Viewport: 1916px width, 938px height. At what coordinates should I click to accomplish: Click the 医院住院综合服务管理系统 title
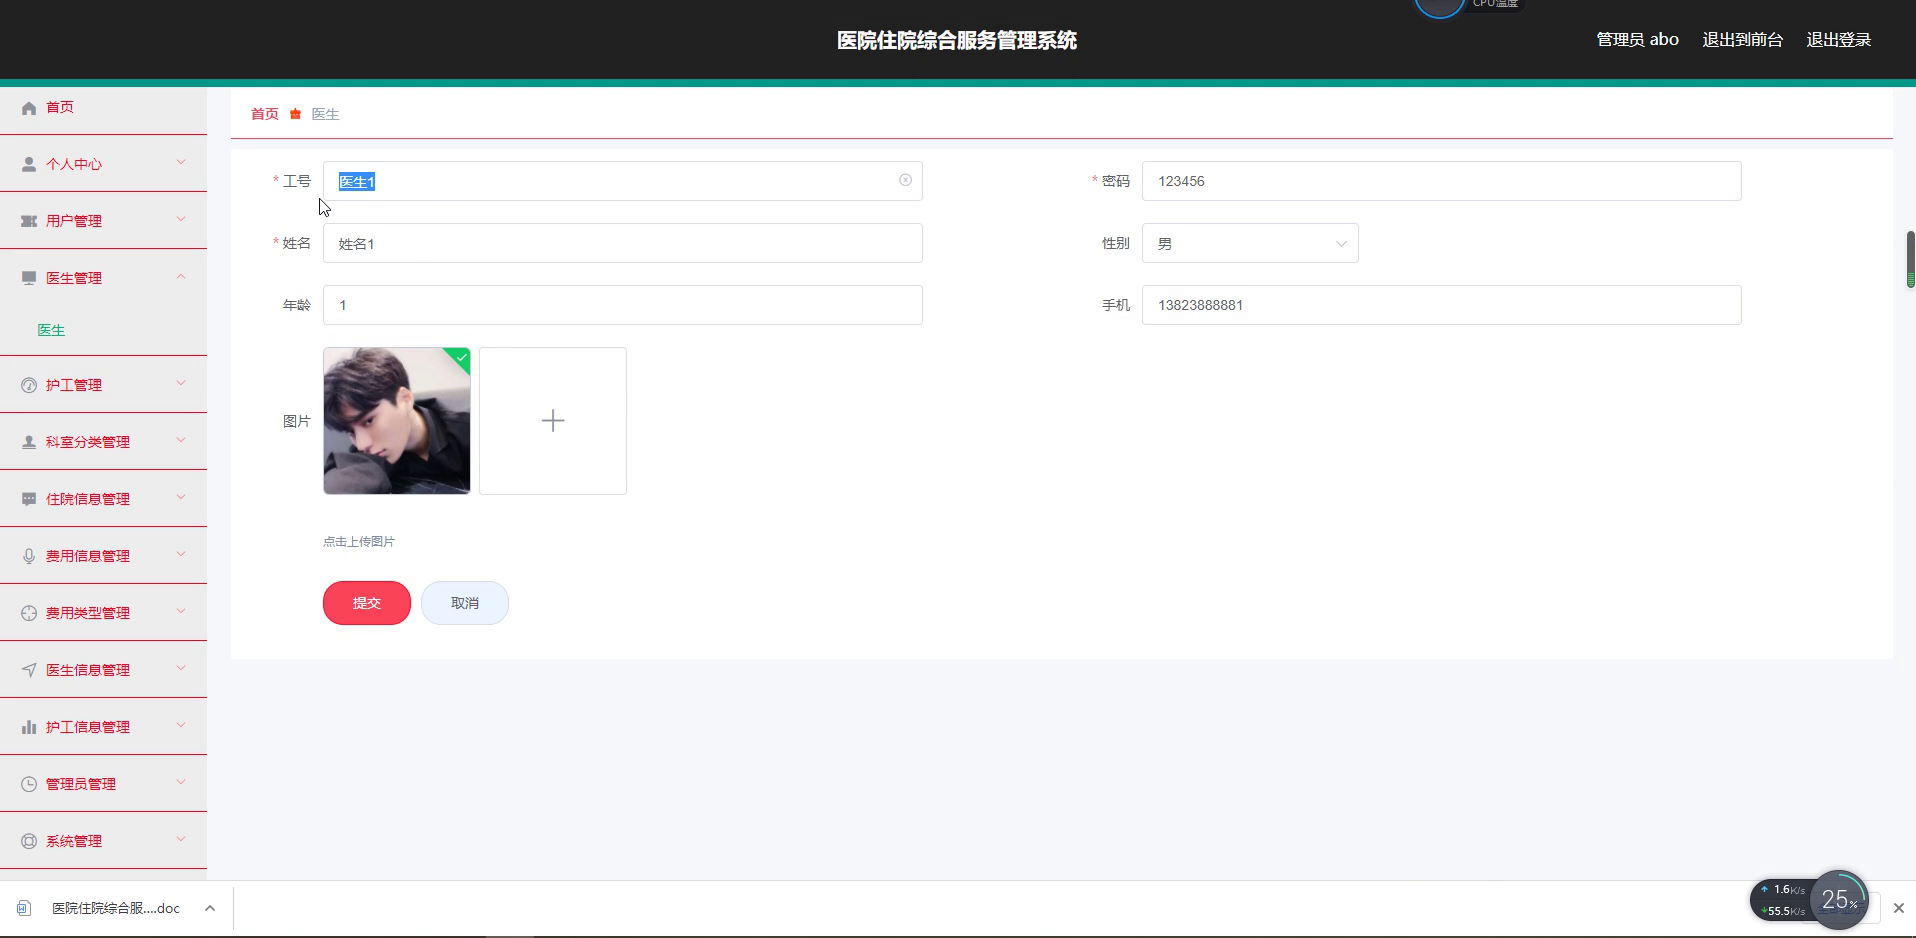(957, 40)
